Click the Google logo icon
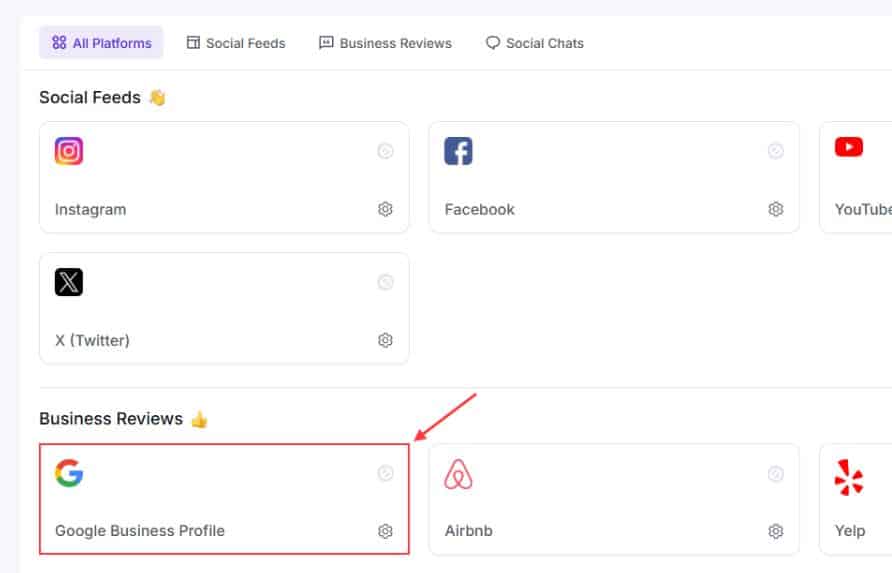The image size is (892, 573). pos(69,473)
